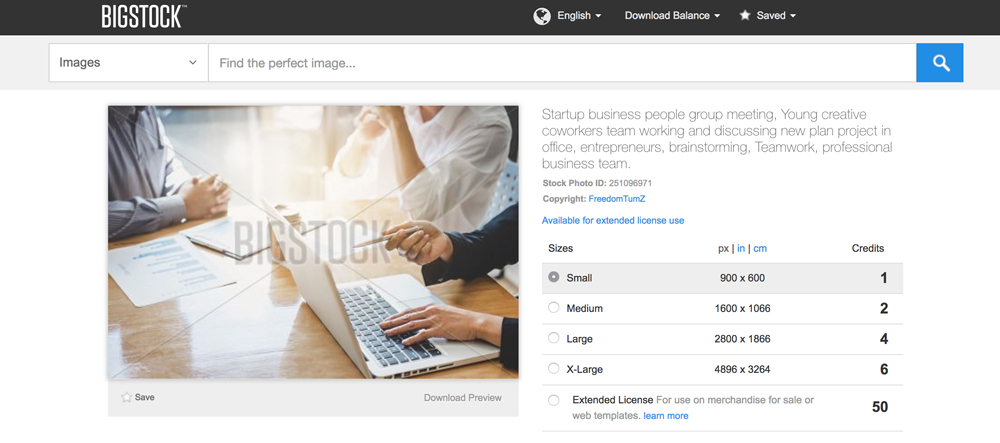Screen dimensions: 1000x443
Task: Open the Download Balance dropdown
Action: click(x=672, y=16)
